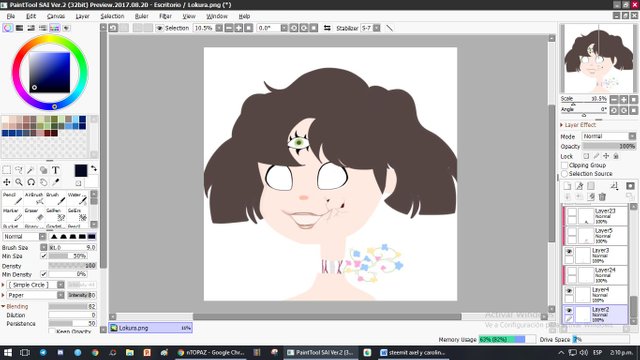Show Layer23 visibility box

[572, 212]
